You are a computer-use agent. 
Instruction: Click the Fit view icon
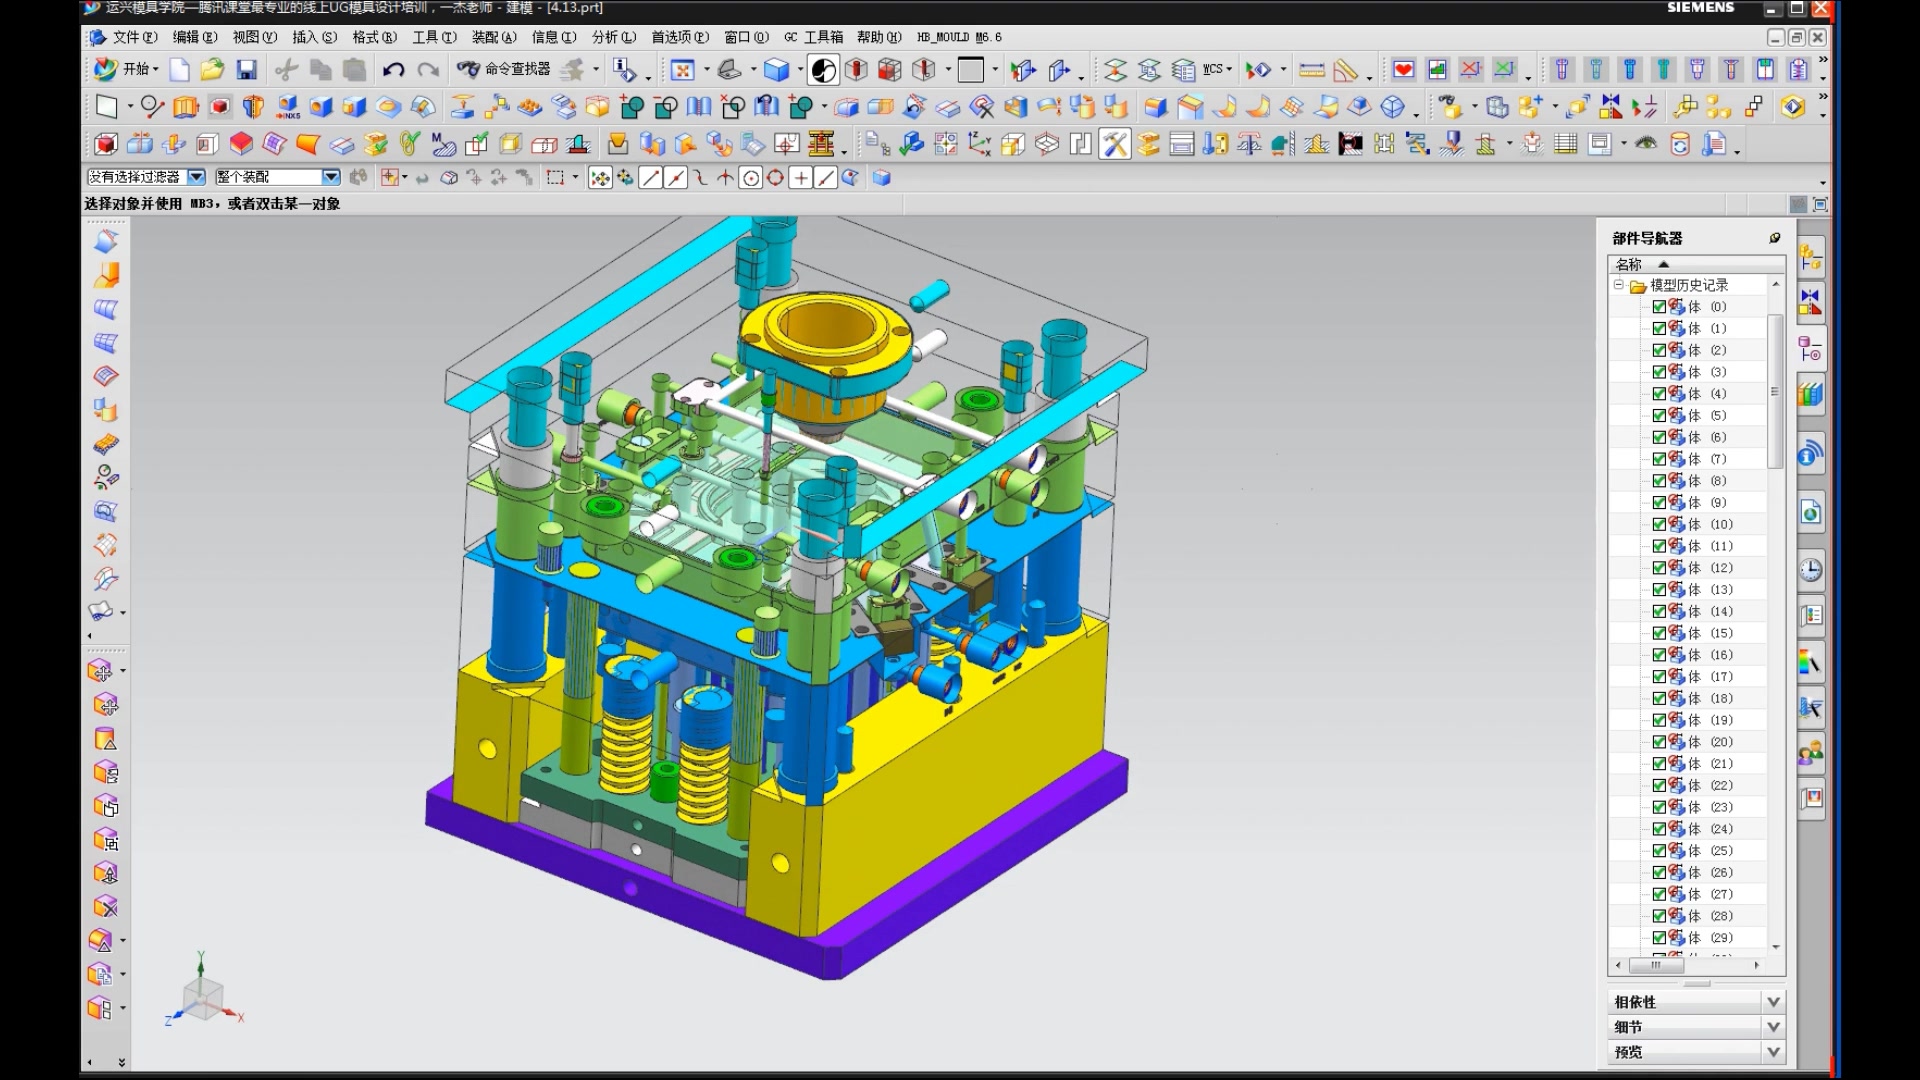click(682, 69)
